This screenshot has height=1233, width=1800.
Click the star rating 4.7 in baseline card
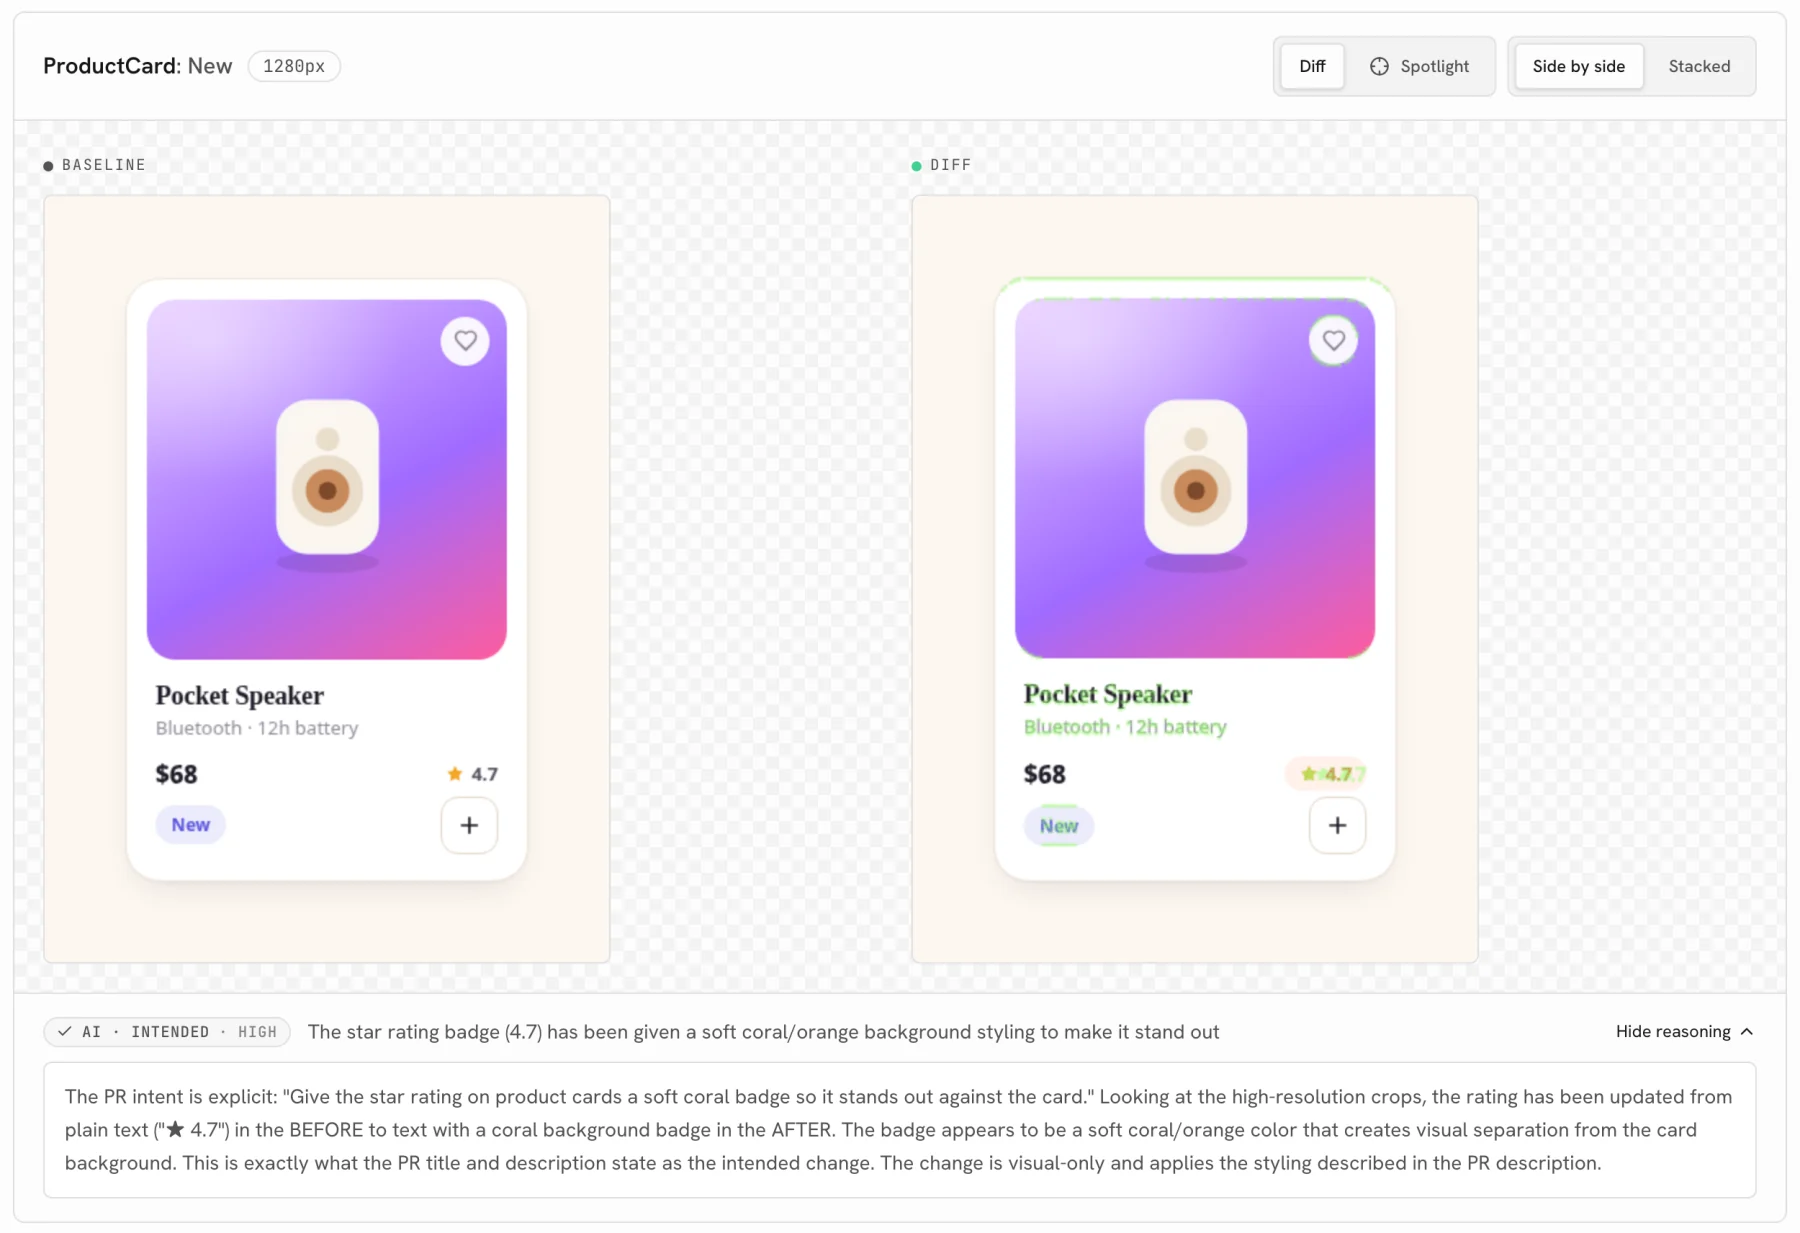(472, 774)
